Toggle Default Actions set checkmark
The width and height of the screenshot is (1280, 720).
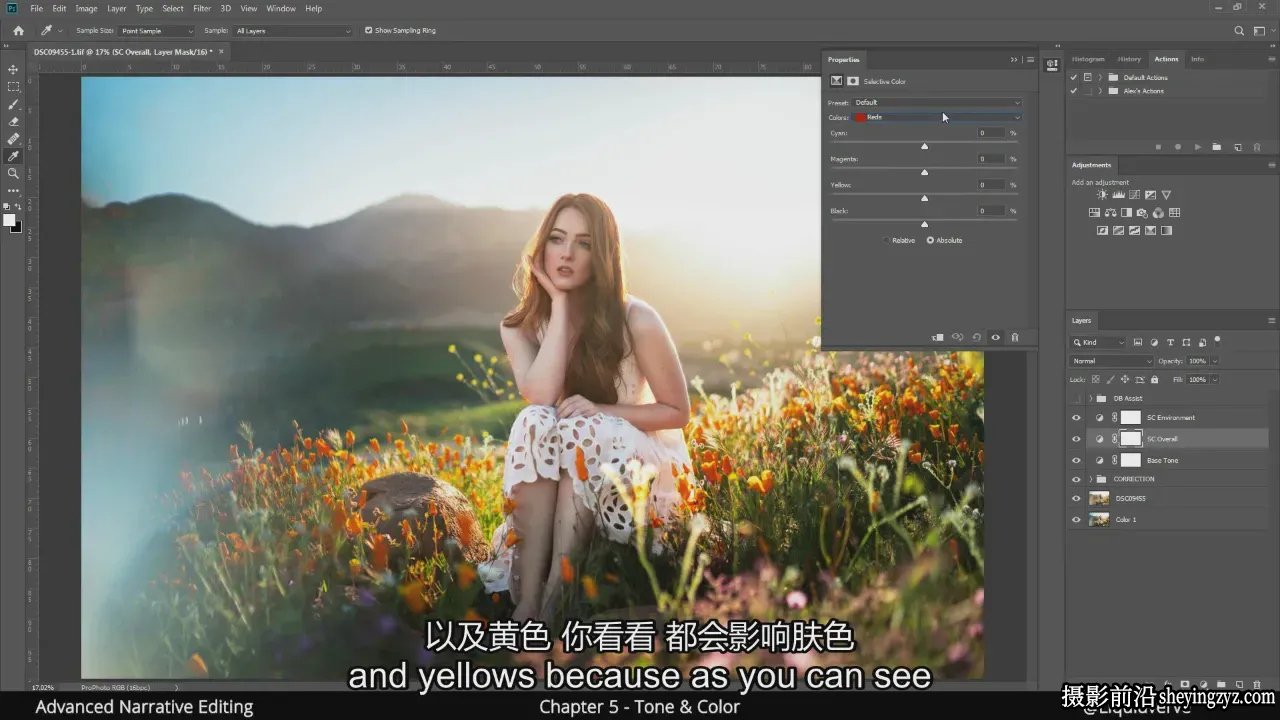tap(1074, 77)
